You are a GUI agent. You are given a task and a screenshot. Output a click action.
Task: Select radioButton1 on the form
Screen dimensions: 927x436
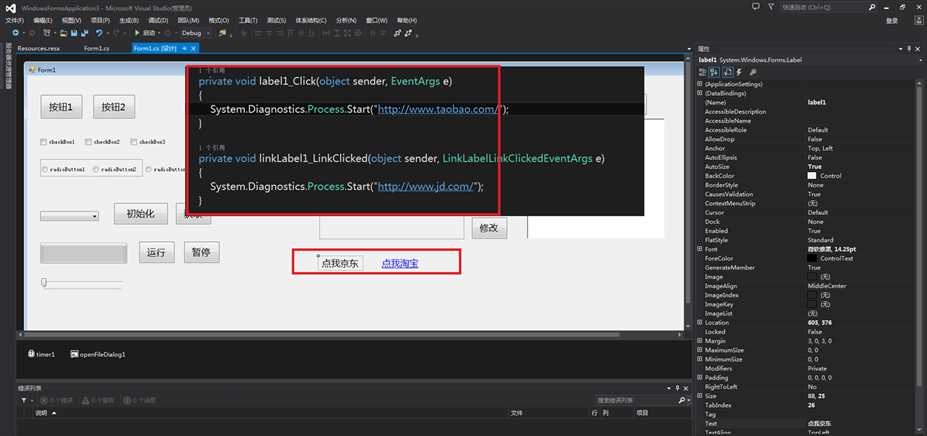click(x=63, y=169)
